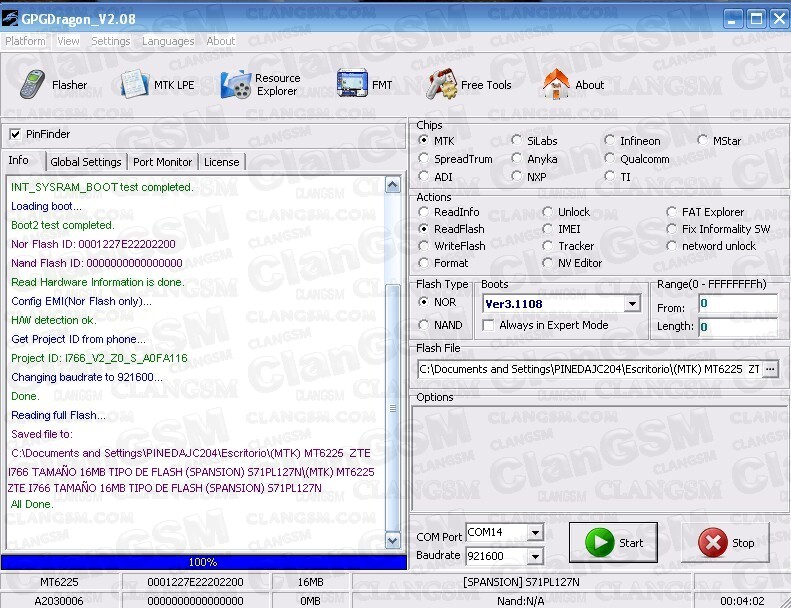791x608 pixels.
Task: Set flash type to NAND
Action: tap(423, 325)
